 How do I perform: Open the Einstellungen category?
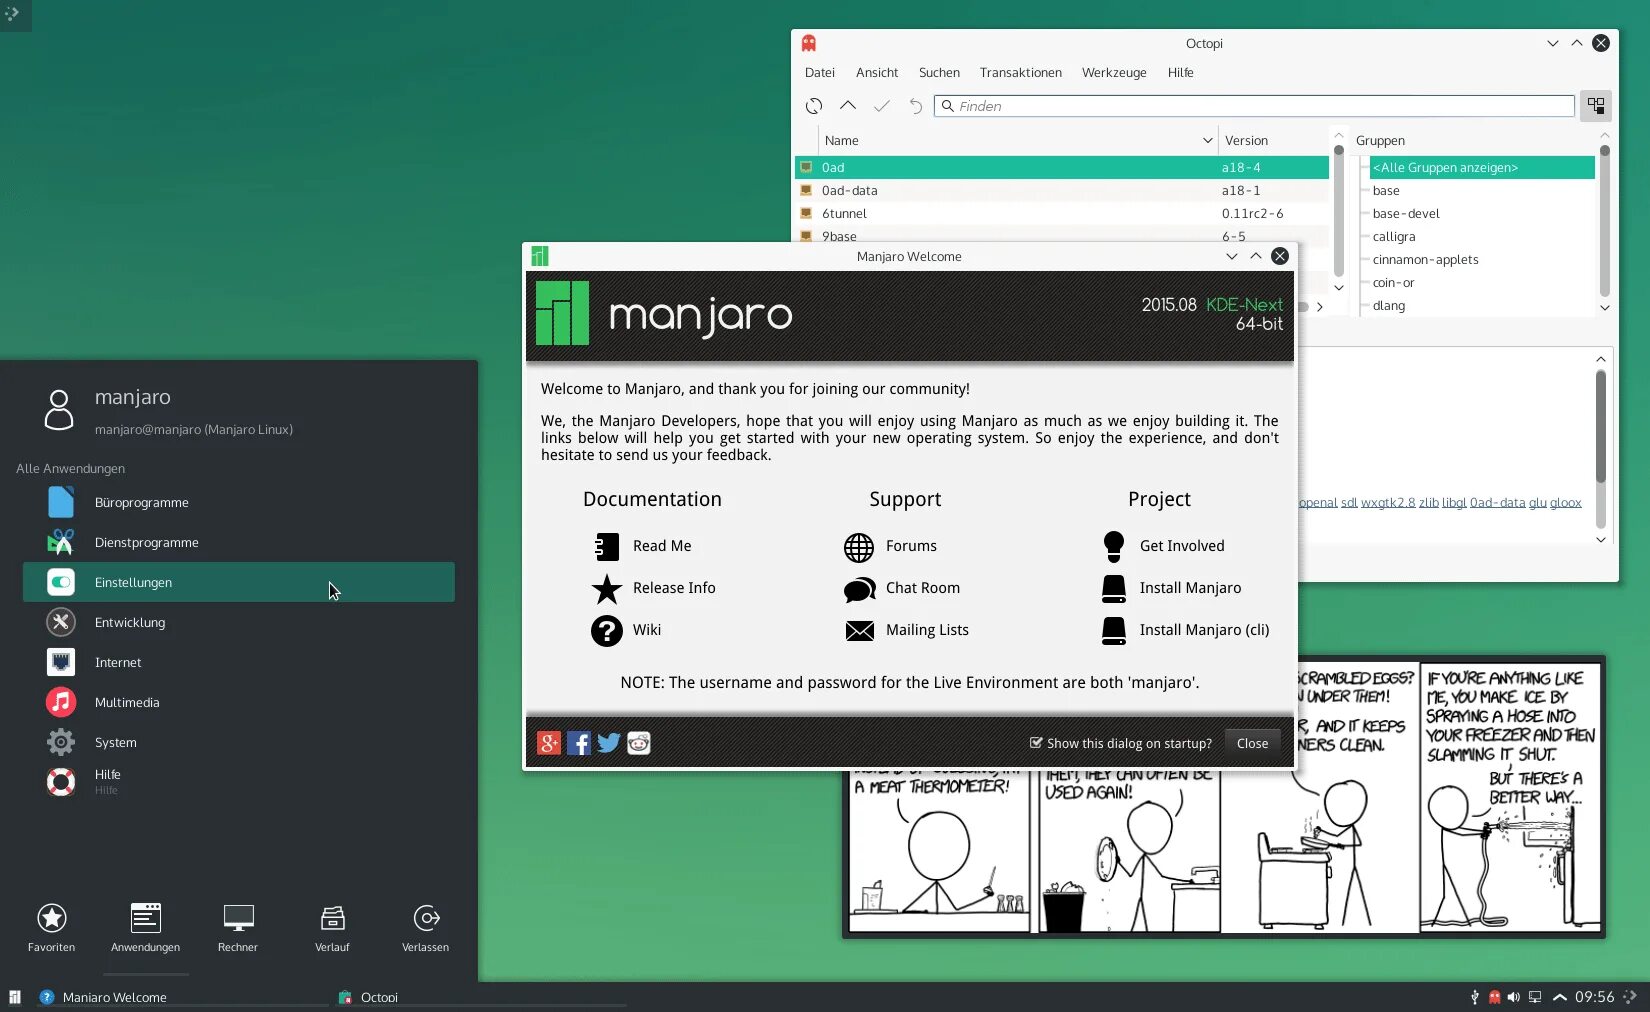tap(239, 582)
